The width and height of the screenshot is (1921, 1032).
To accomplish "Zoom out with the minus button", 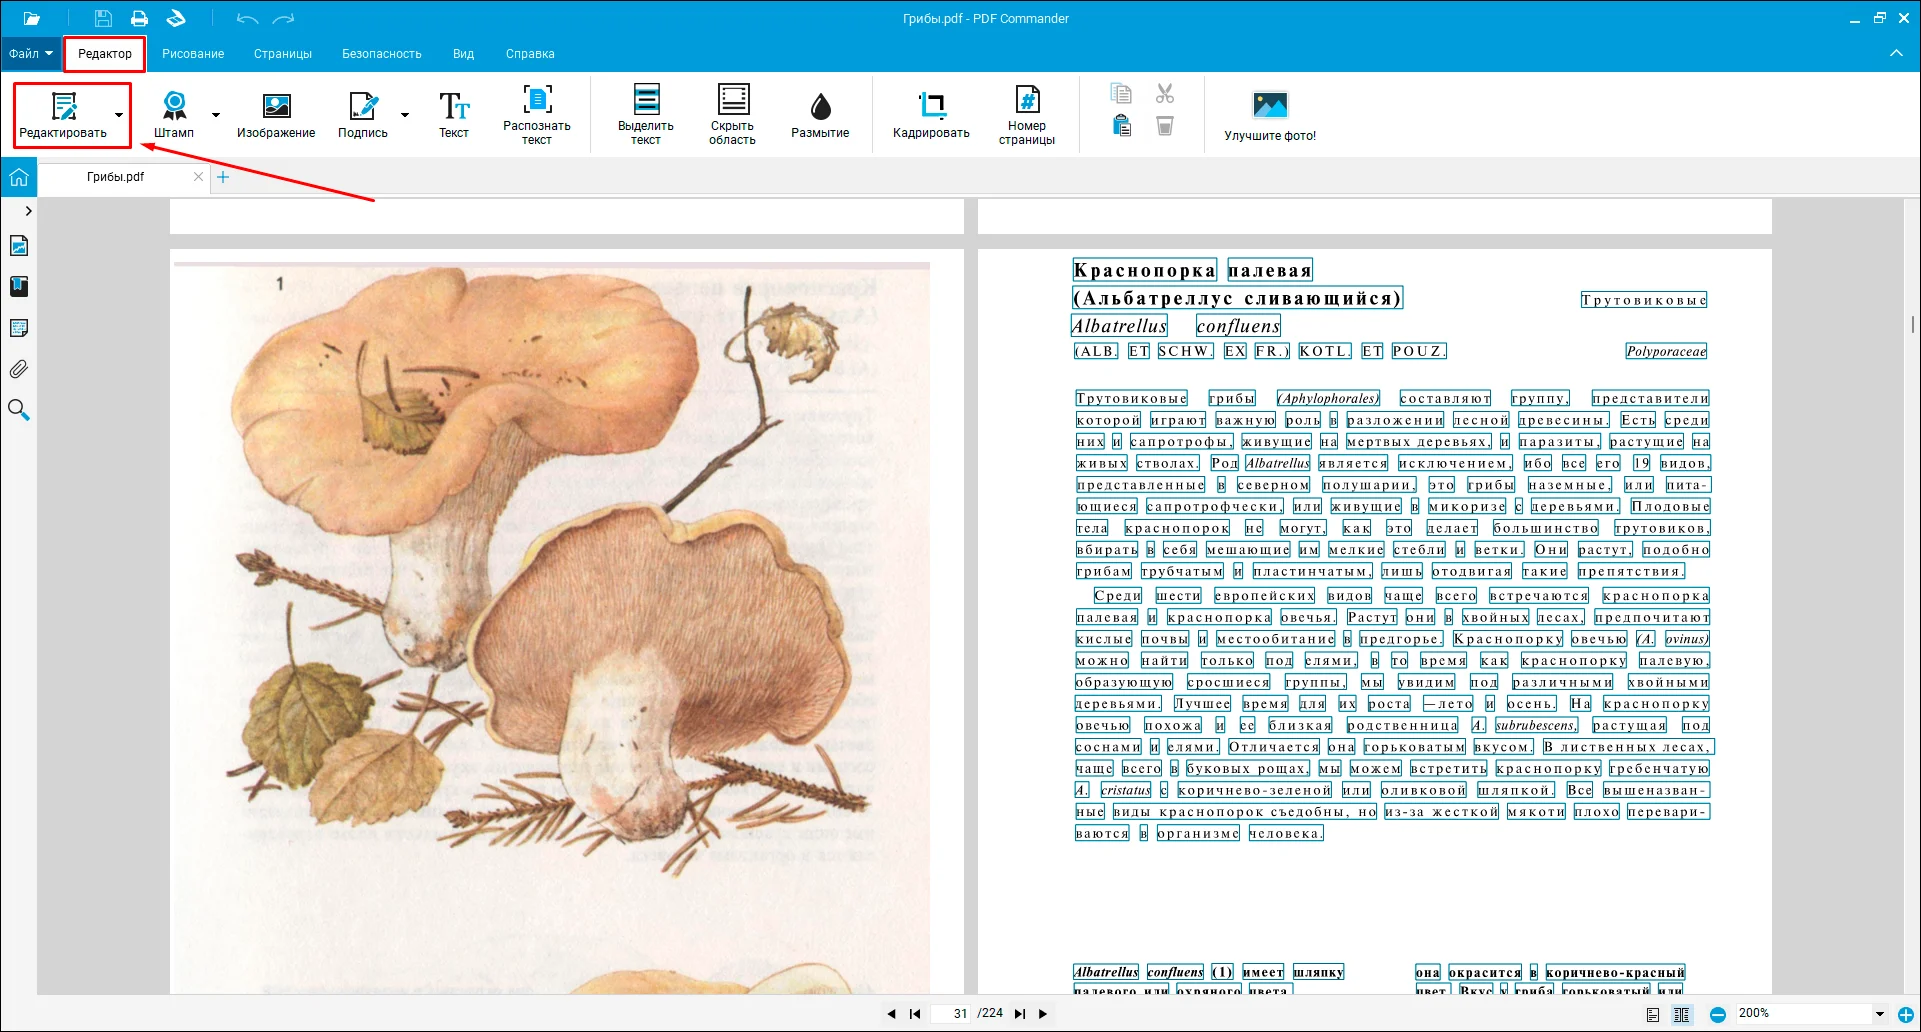I will point(1718,1015).
